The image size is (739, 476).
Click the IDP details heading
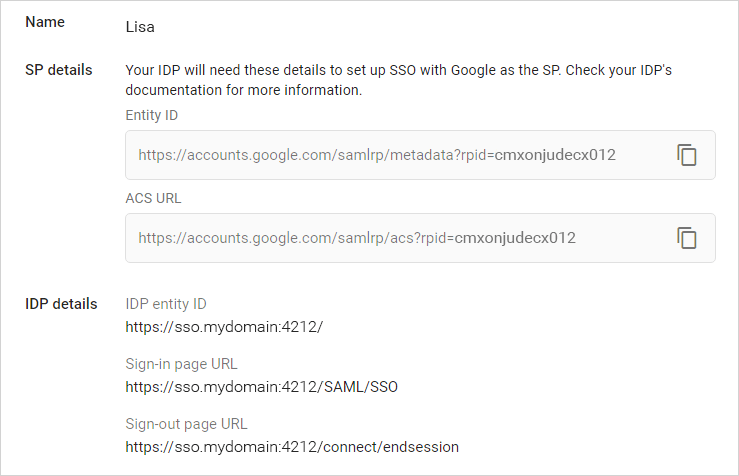coord(61,304)
